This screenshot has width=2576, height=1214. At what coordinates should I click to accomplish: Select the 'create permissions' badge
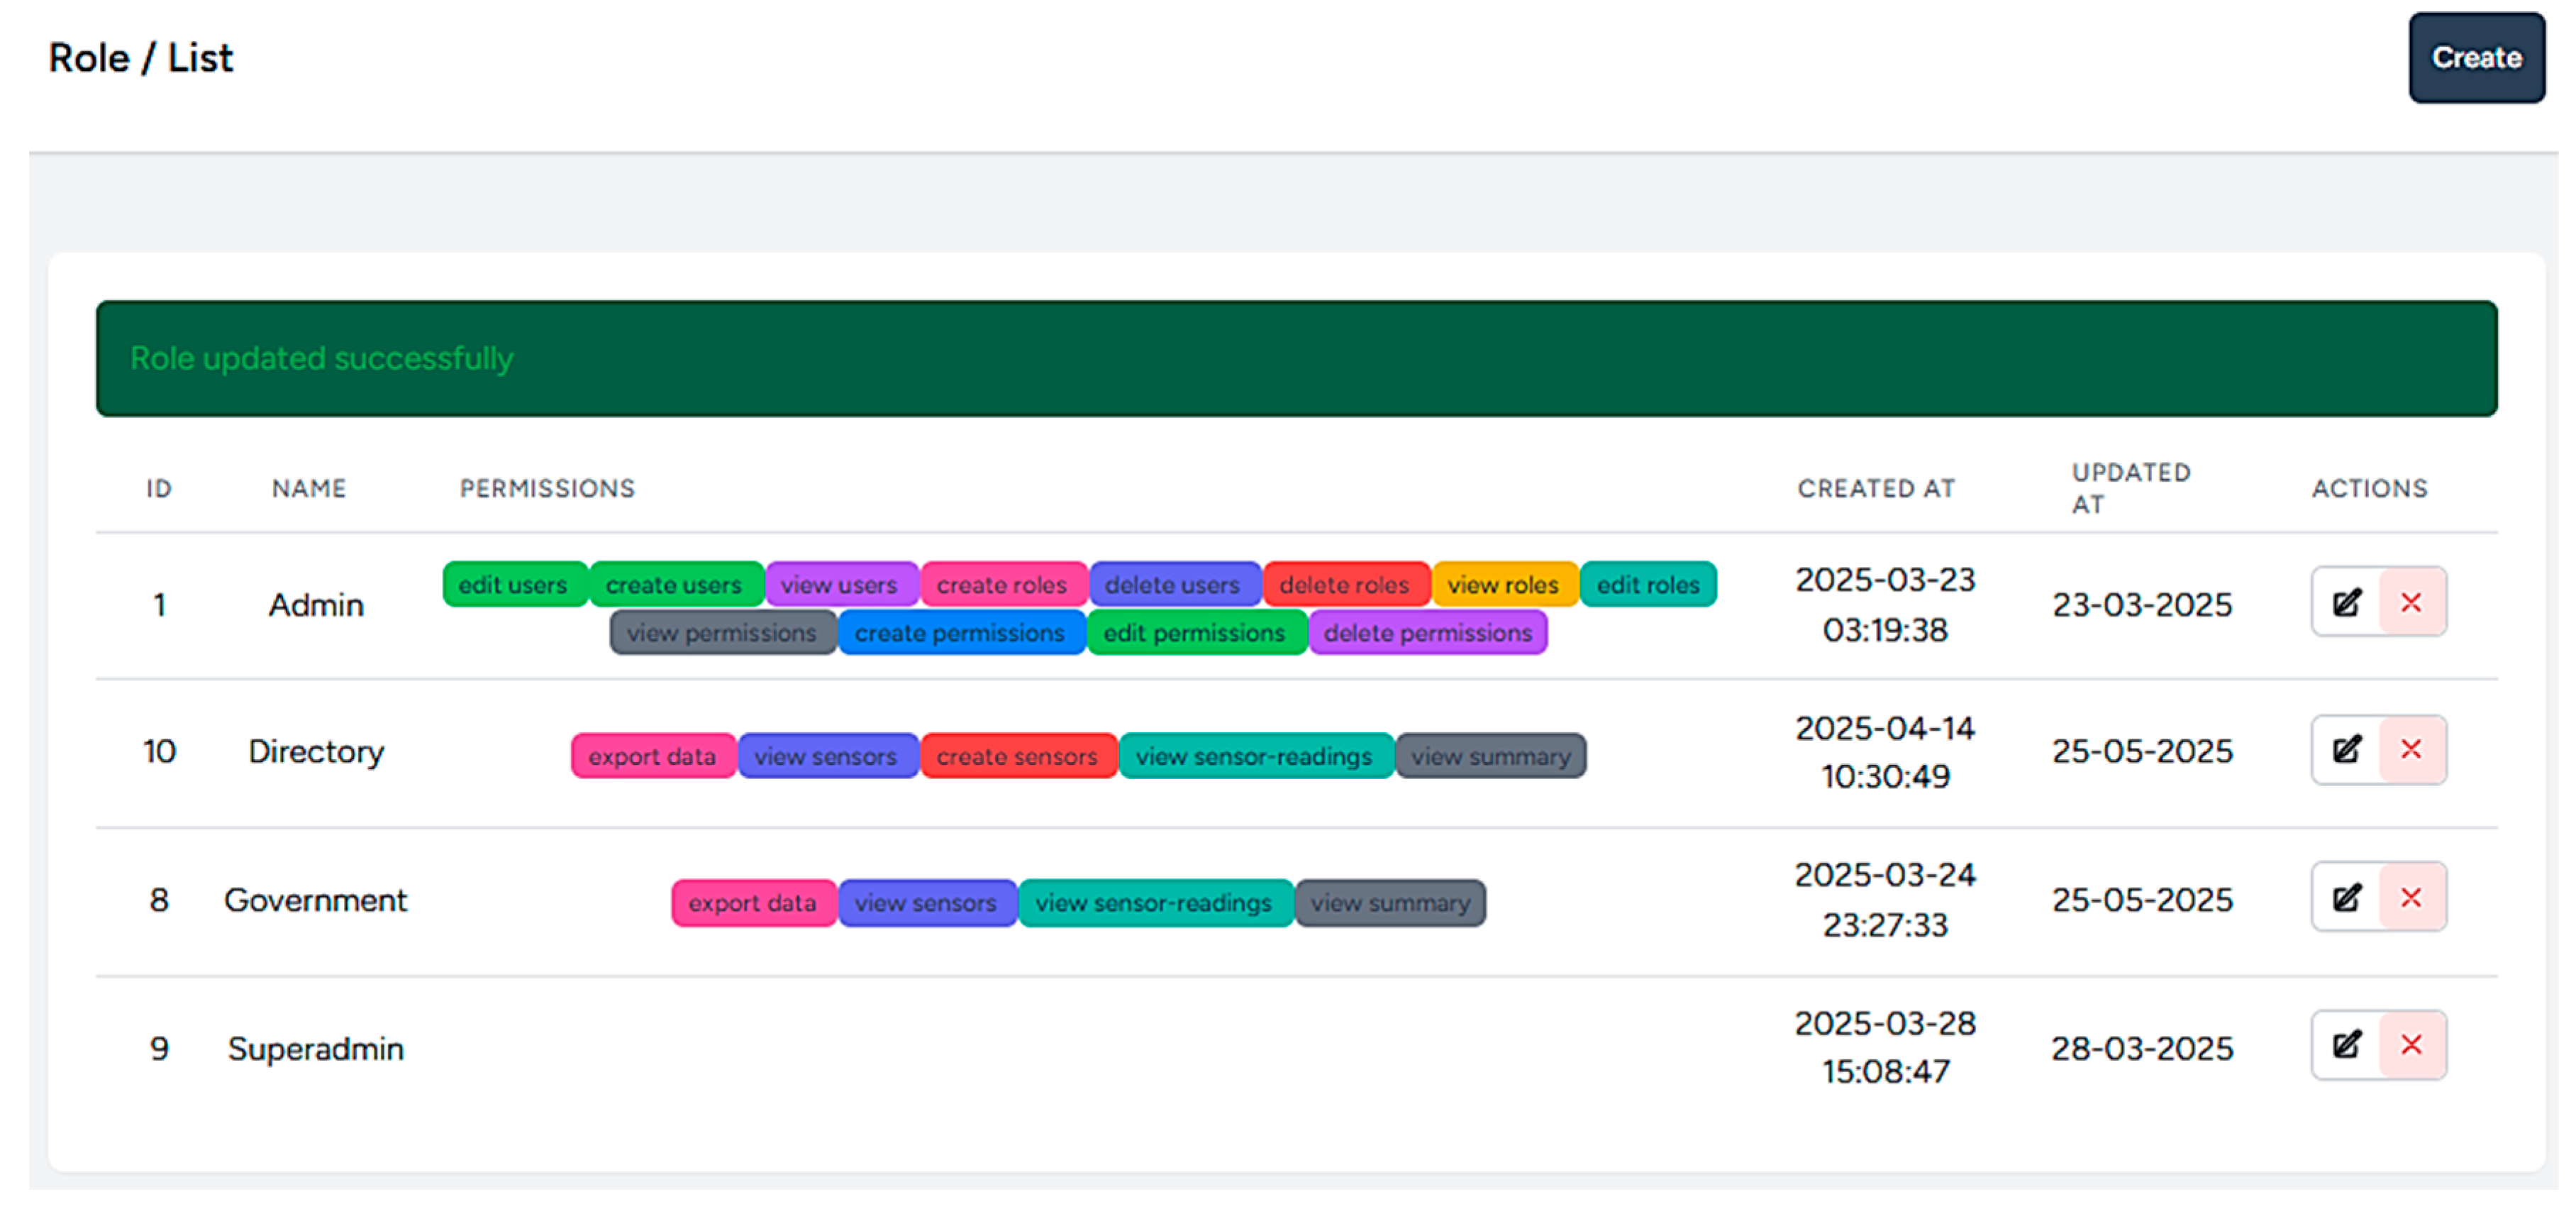point(960,633)
